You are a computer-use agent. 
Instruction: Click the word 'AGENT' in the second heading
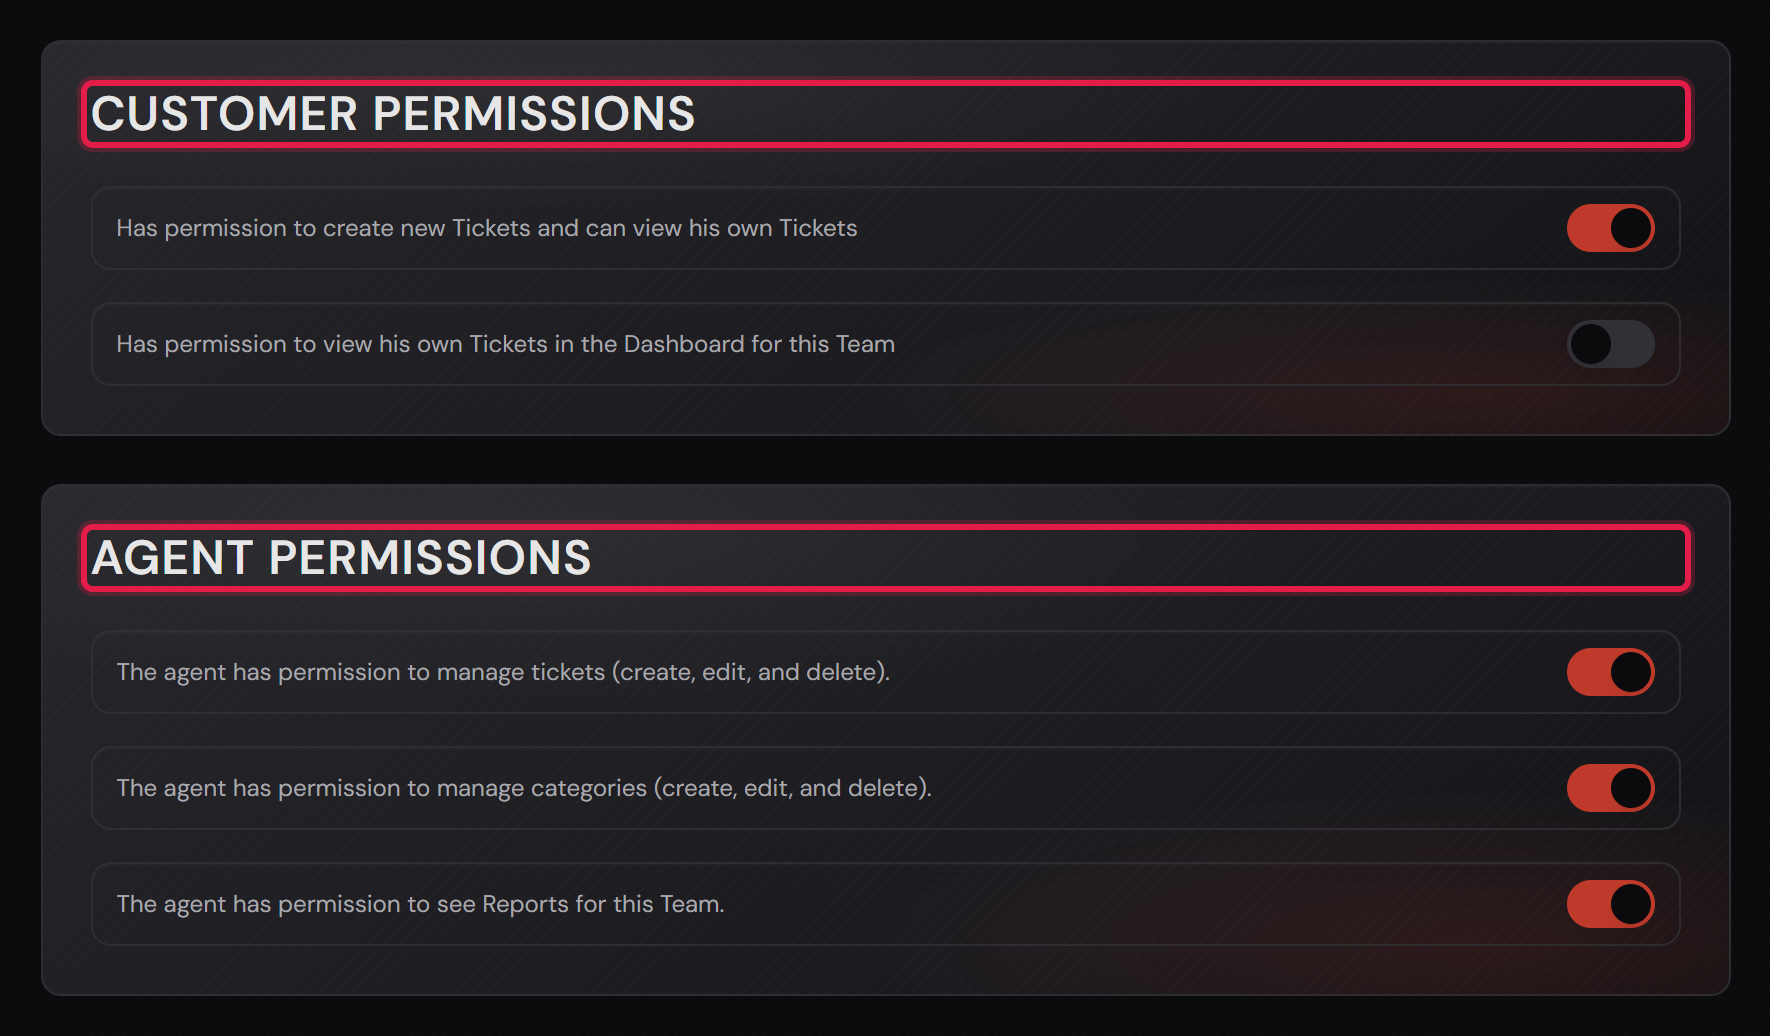pos(171,558)
